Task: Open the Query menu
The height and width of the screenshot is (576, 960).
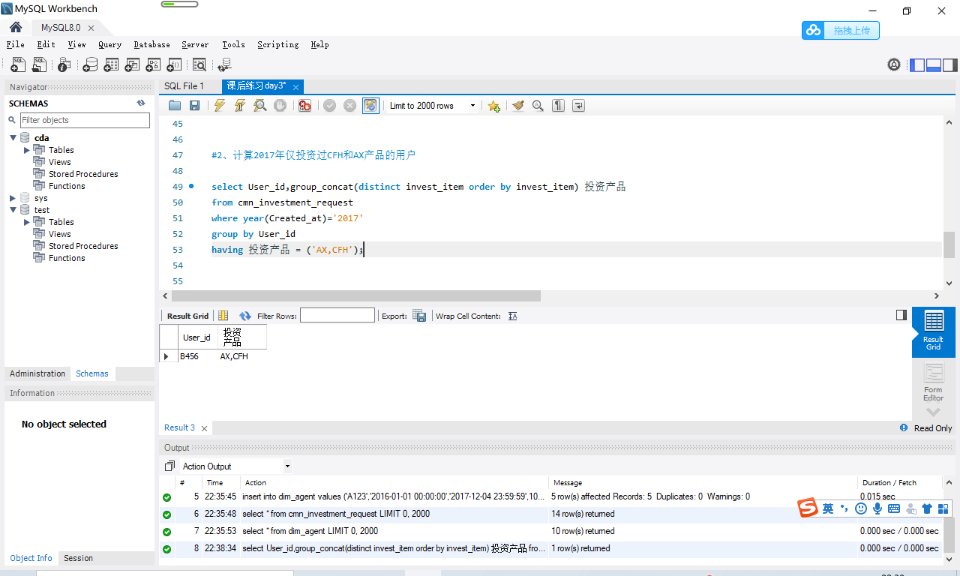Action: (x=109, y=45)
